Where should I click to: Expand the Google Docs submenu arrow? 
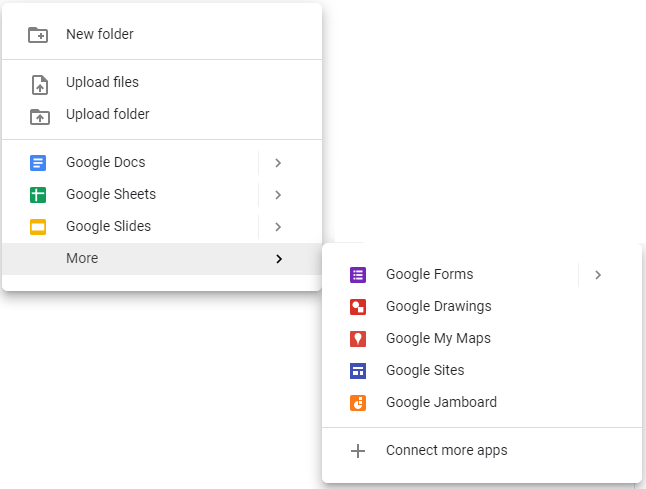[x=278, y=163]
